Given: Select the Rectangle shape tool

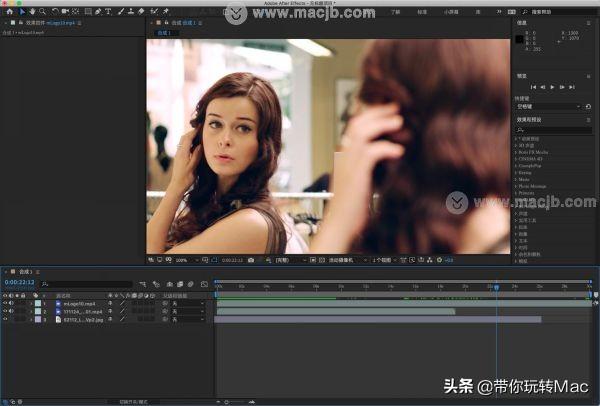Looking at the screenshot, I should 88,12.
